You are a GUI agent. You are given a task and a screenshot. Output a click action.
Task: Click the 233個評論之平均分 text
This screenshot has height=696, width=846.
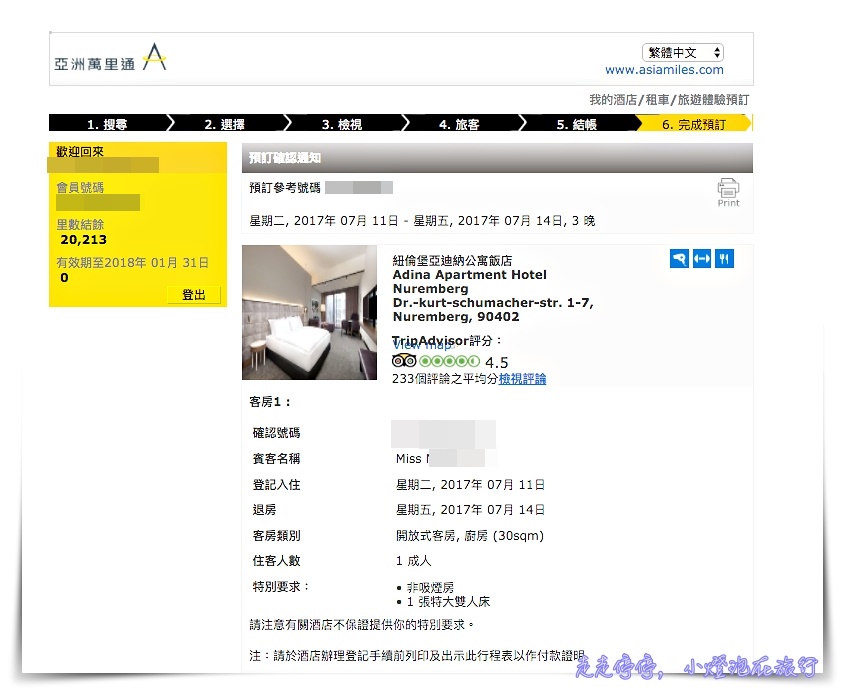(445, 379)
